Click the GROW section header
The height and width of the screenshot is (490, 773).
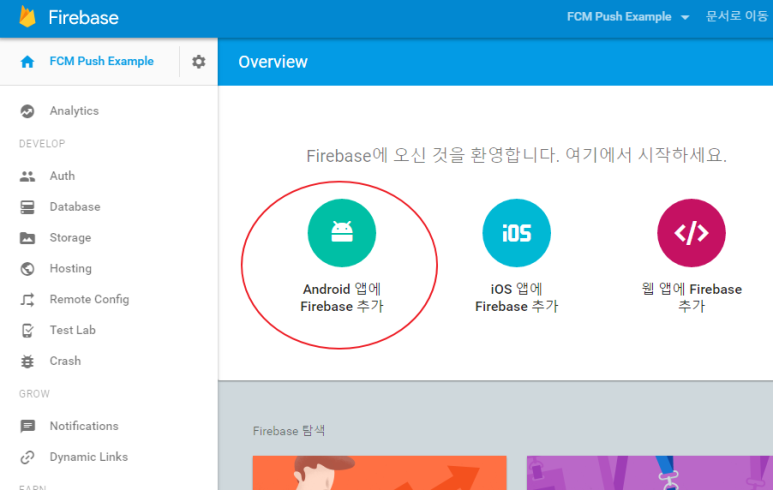tap(34, 394)
